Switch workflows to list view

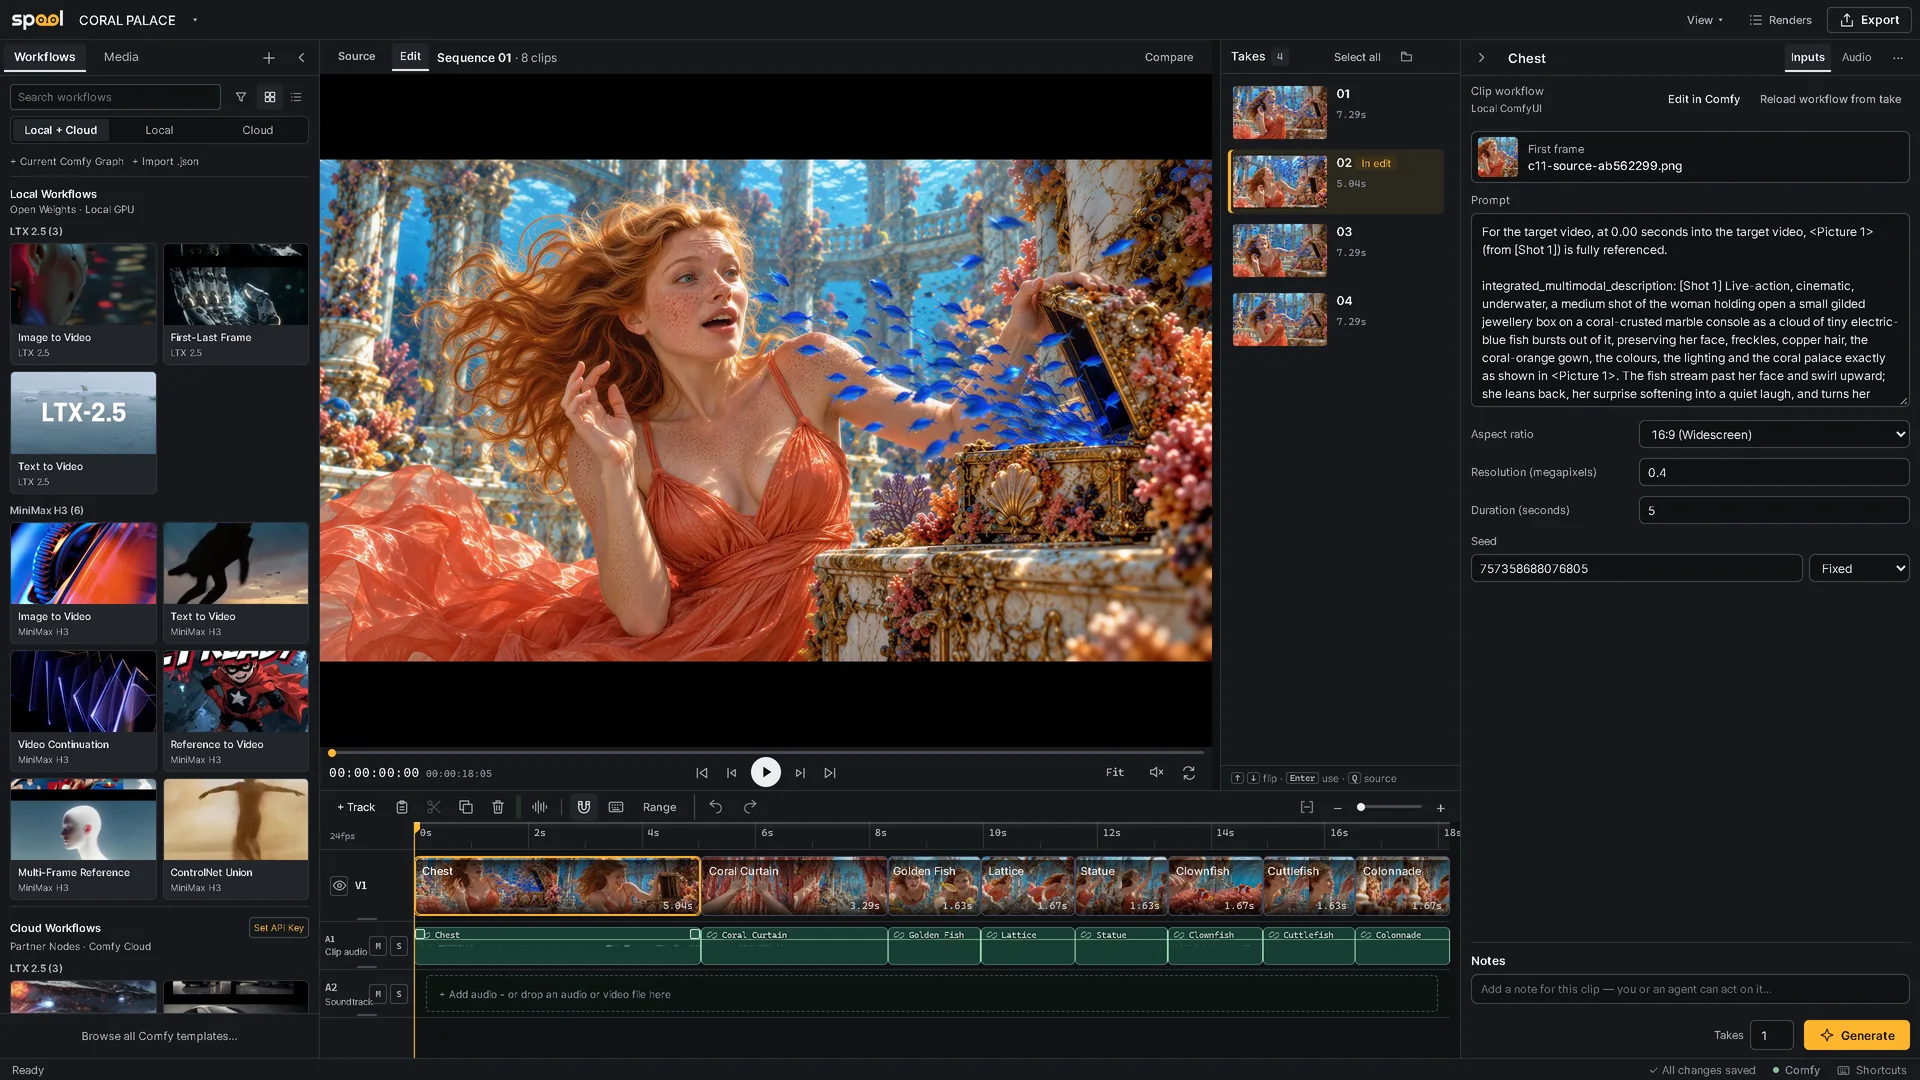click(296, 97)
